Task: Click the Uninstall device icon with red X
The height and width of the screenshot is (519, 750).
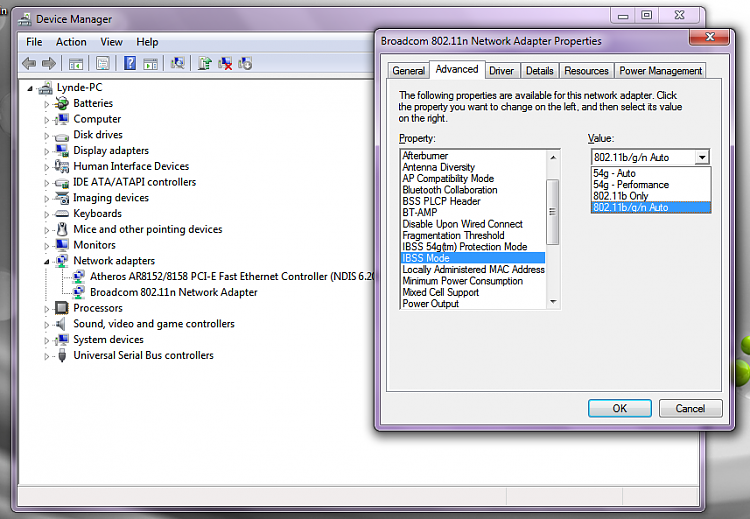Action: pyautogui.click(x=226, y=63)
